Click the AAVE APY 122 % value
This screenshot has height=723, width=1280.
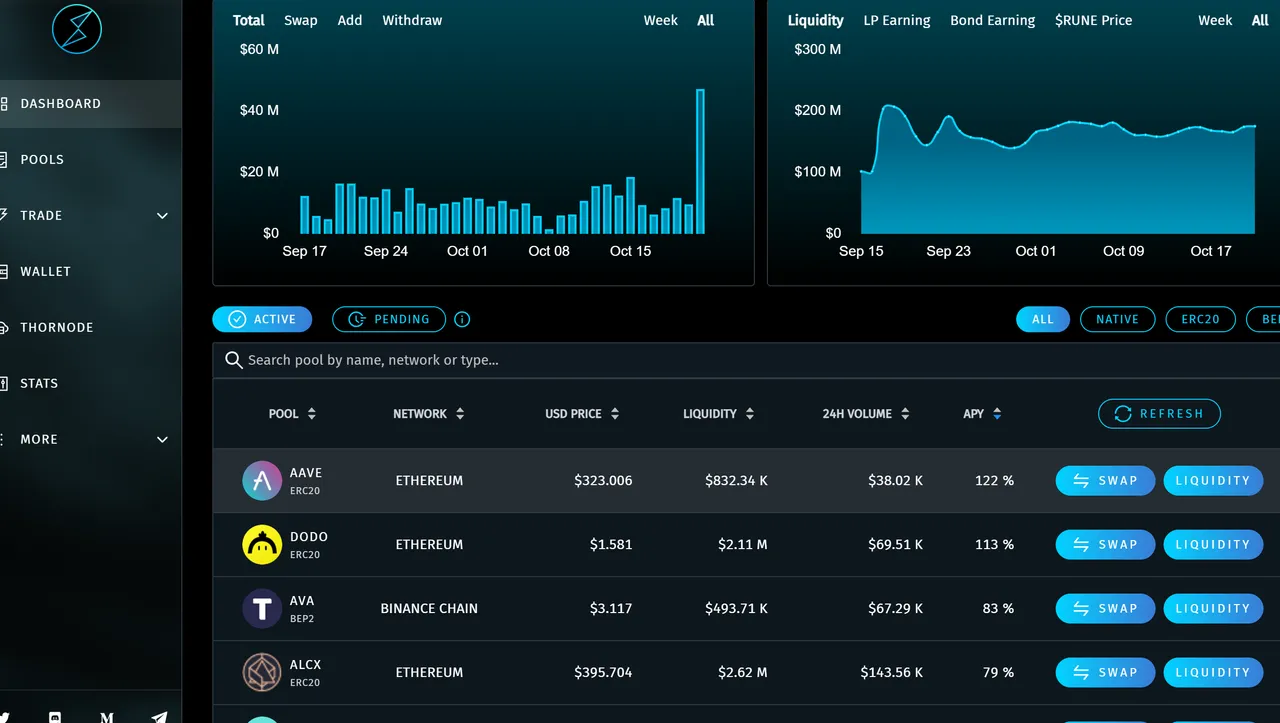[x=994, y=481]
